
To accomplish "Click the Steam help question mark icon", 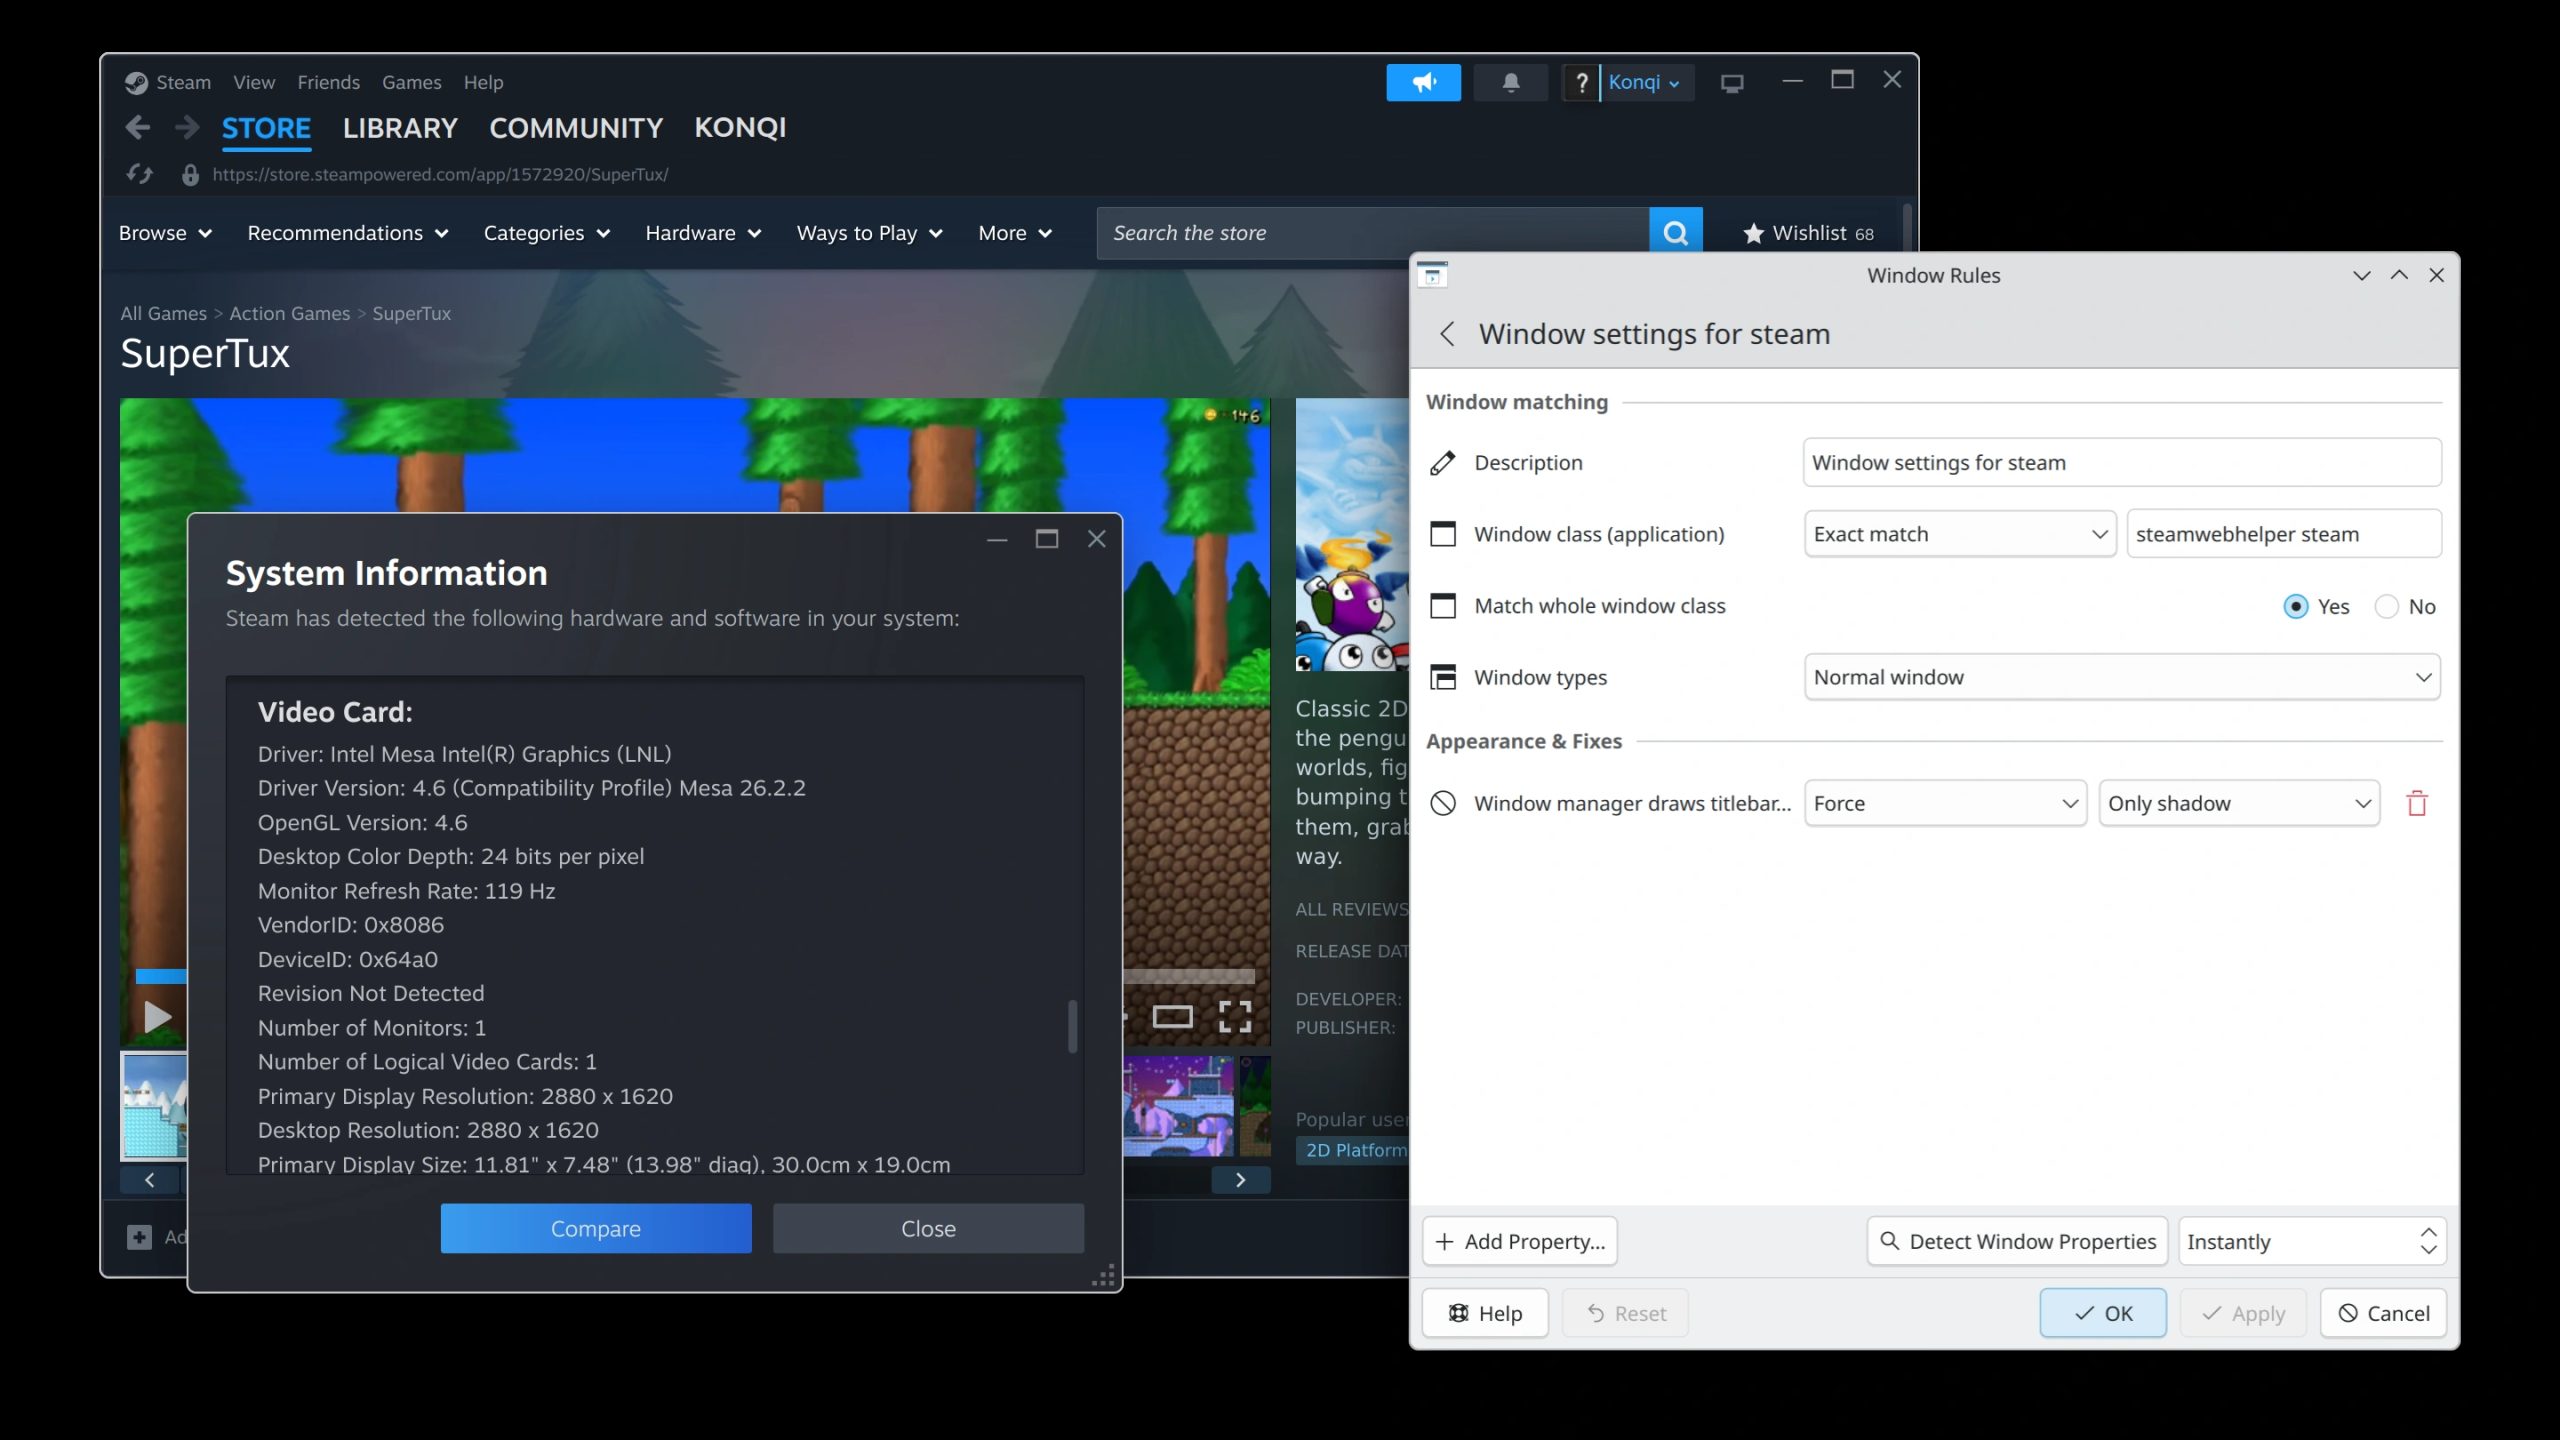I will click(1580, 82).
